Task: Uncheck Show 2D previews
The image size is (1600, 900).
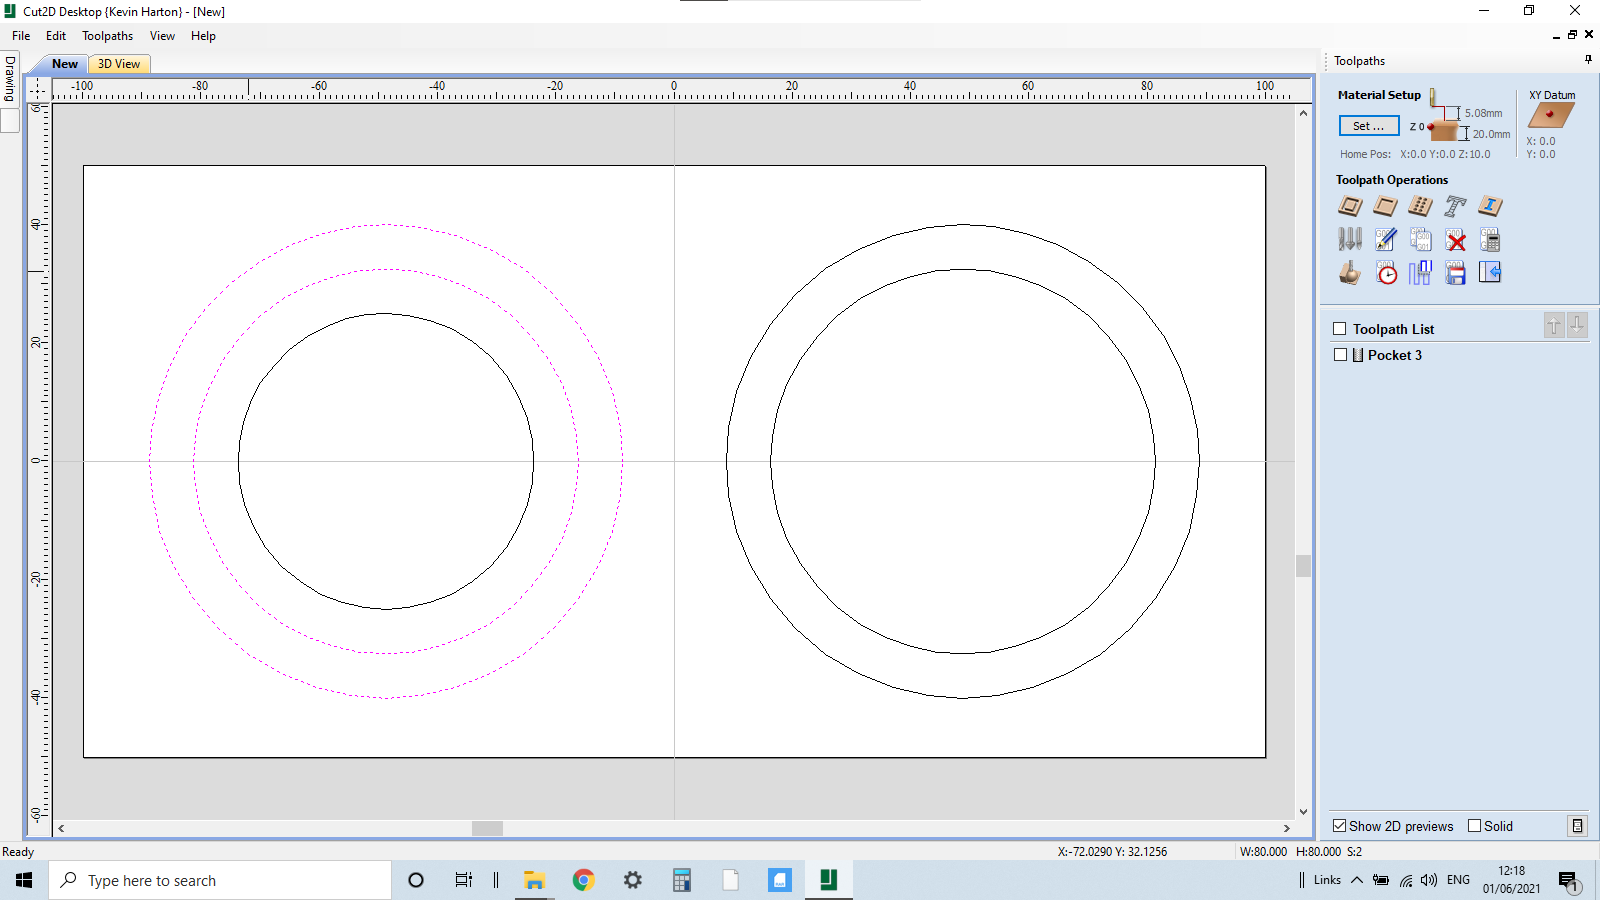Action: click(1340, 826)
